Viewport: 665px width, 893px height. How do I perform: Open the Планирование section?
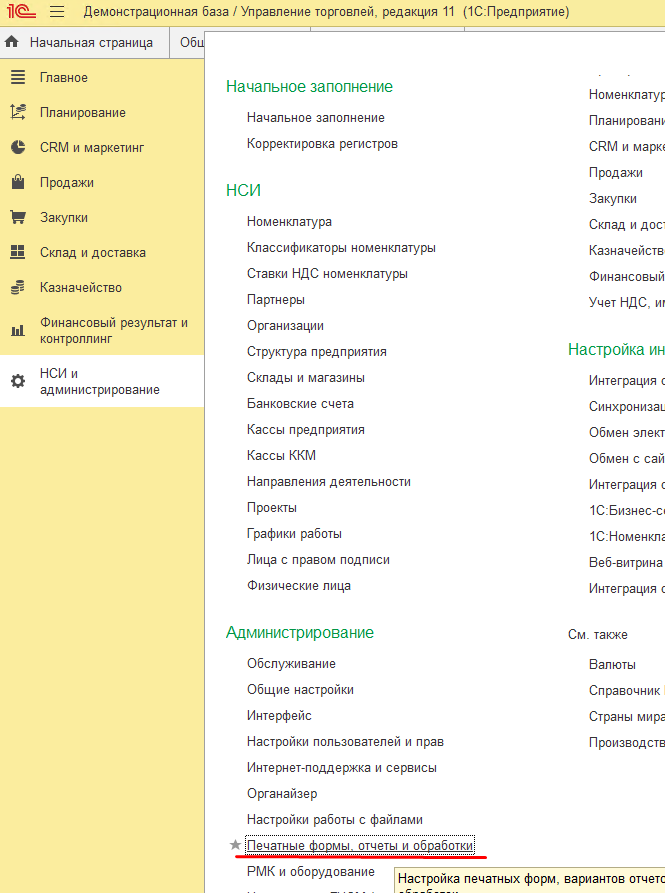coord(83,113)
